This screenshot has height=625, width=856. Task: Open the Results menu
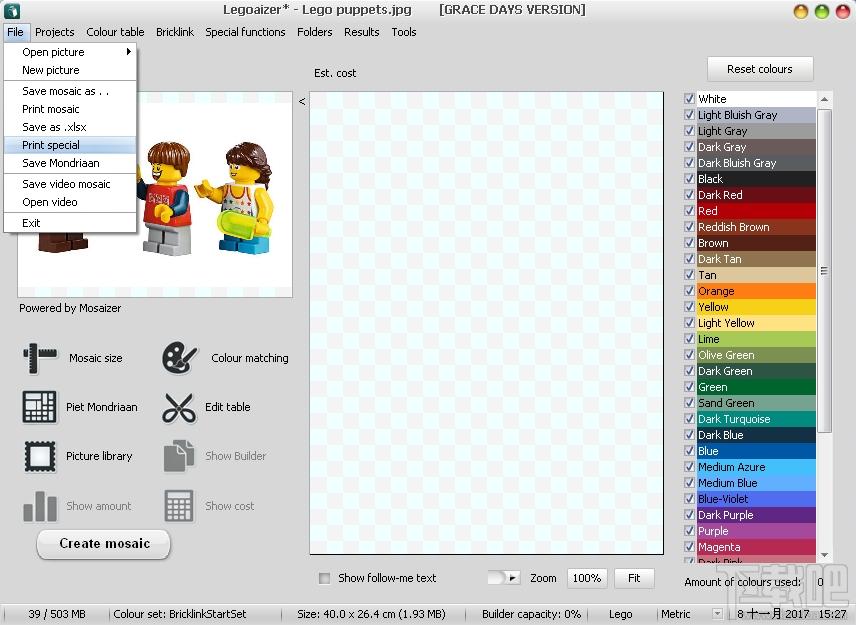361,32
